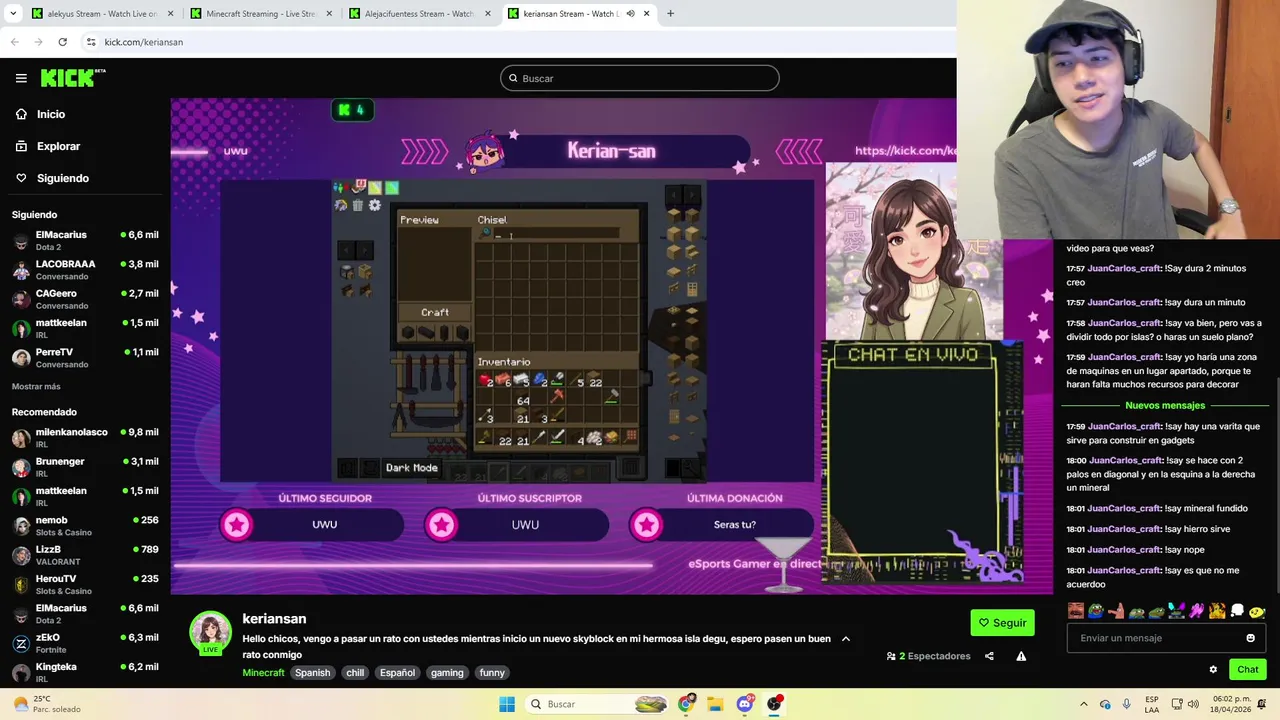Viewport: 1280px width, 720px height.
Task: Open the Minecraft category link
Action: pyautogui.click(x=263, y=672)
